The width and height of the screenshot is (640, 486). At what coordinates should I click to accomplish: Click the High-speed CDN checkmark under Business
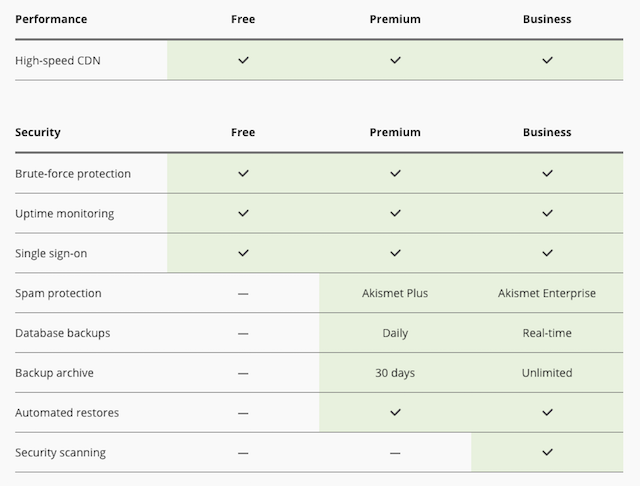[x=547, y=60]
